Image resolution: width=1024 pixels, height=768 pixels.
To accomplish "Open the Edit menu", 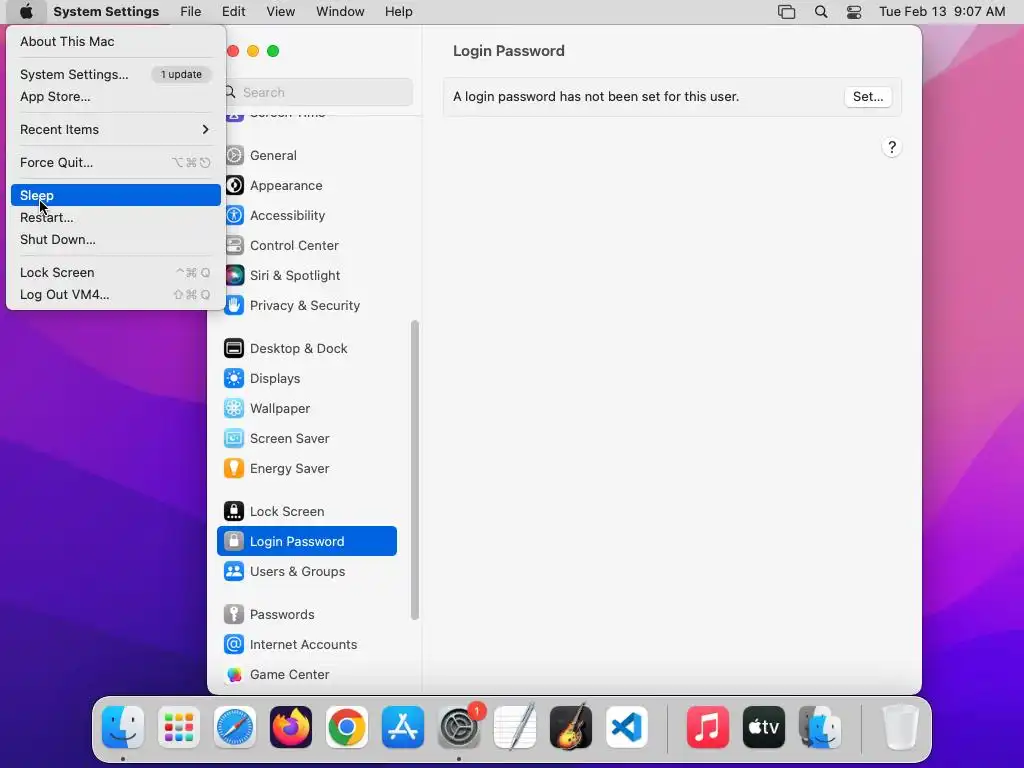I will [x=233, y=12].
